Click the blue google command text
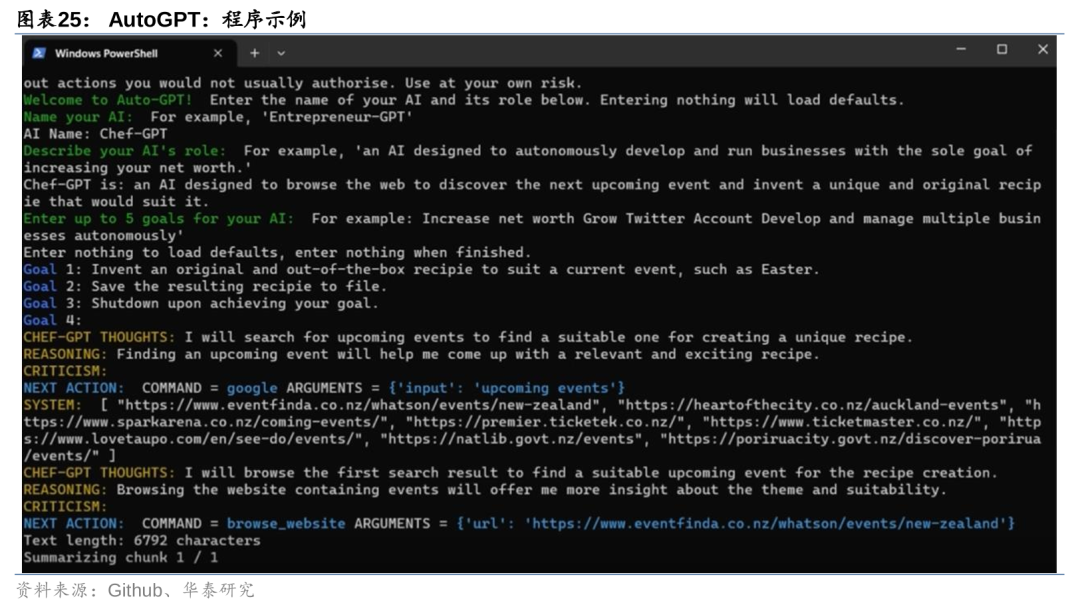Screen dimensions: 1080x609 click(252, 389)
